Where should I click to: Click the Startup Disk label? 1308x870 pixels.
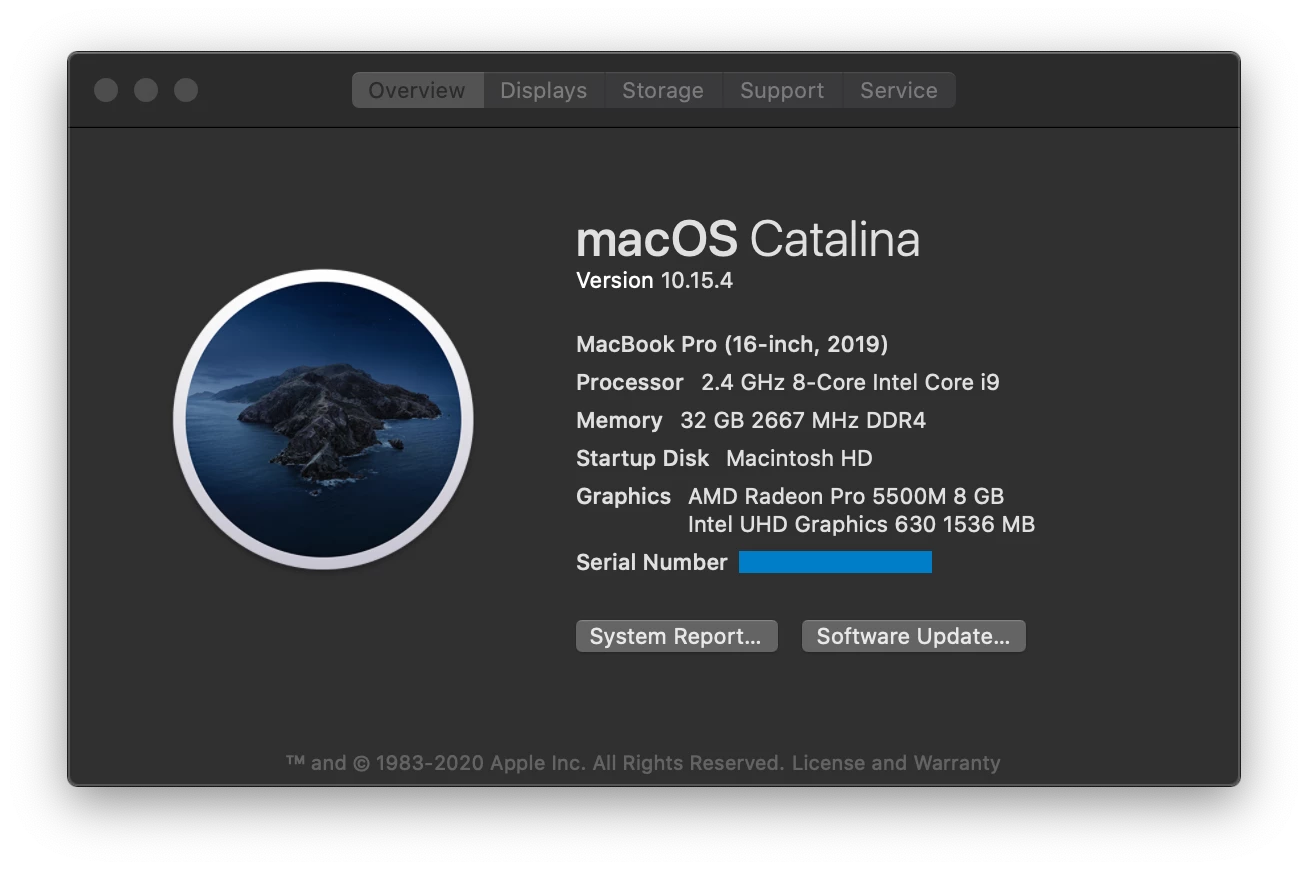(x=642, y=459)
